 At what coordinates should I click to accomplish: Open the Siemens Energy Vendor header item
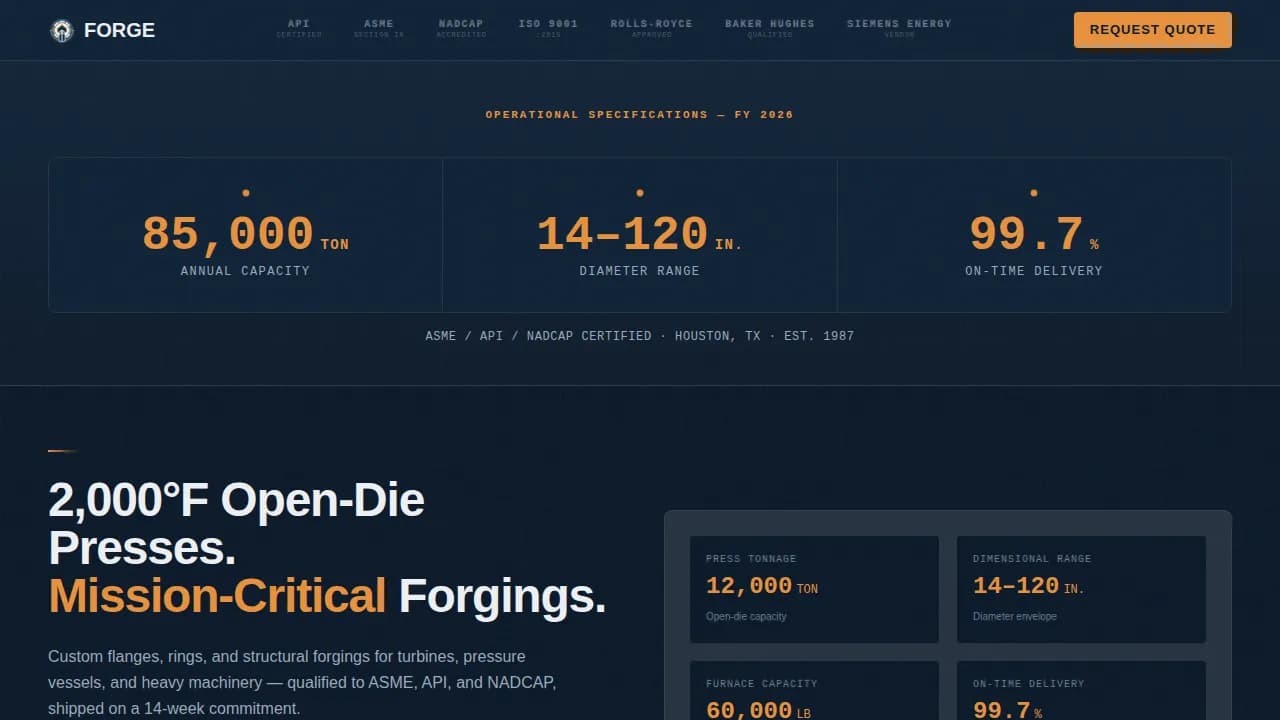[x=899, y=28]
